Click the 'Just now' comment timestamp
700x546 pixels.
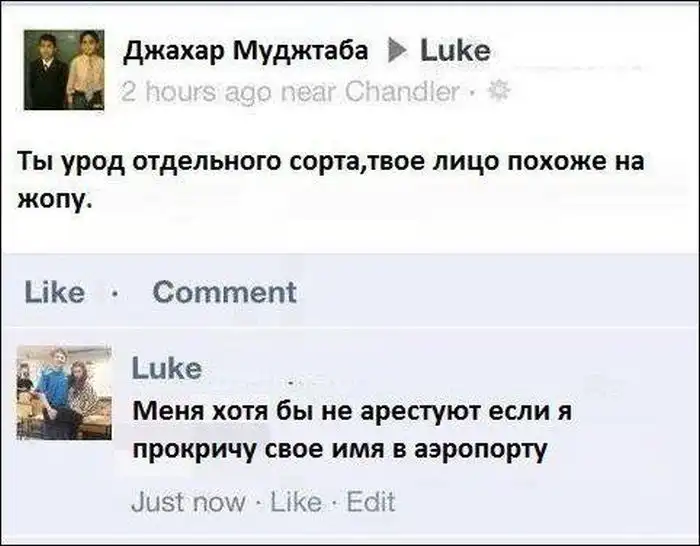point(188,502)
